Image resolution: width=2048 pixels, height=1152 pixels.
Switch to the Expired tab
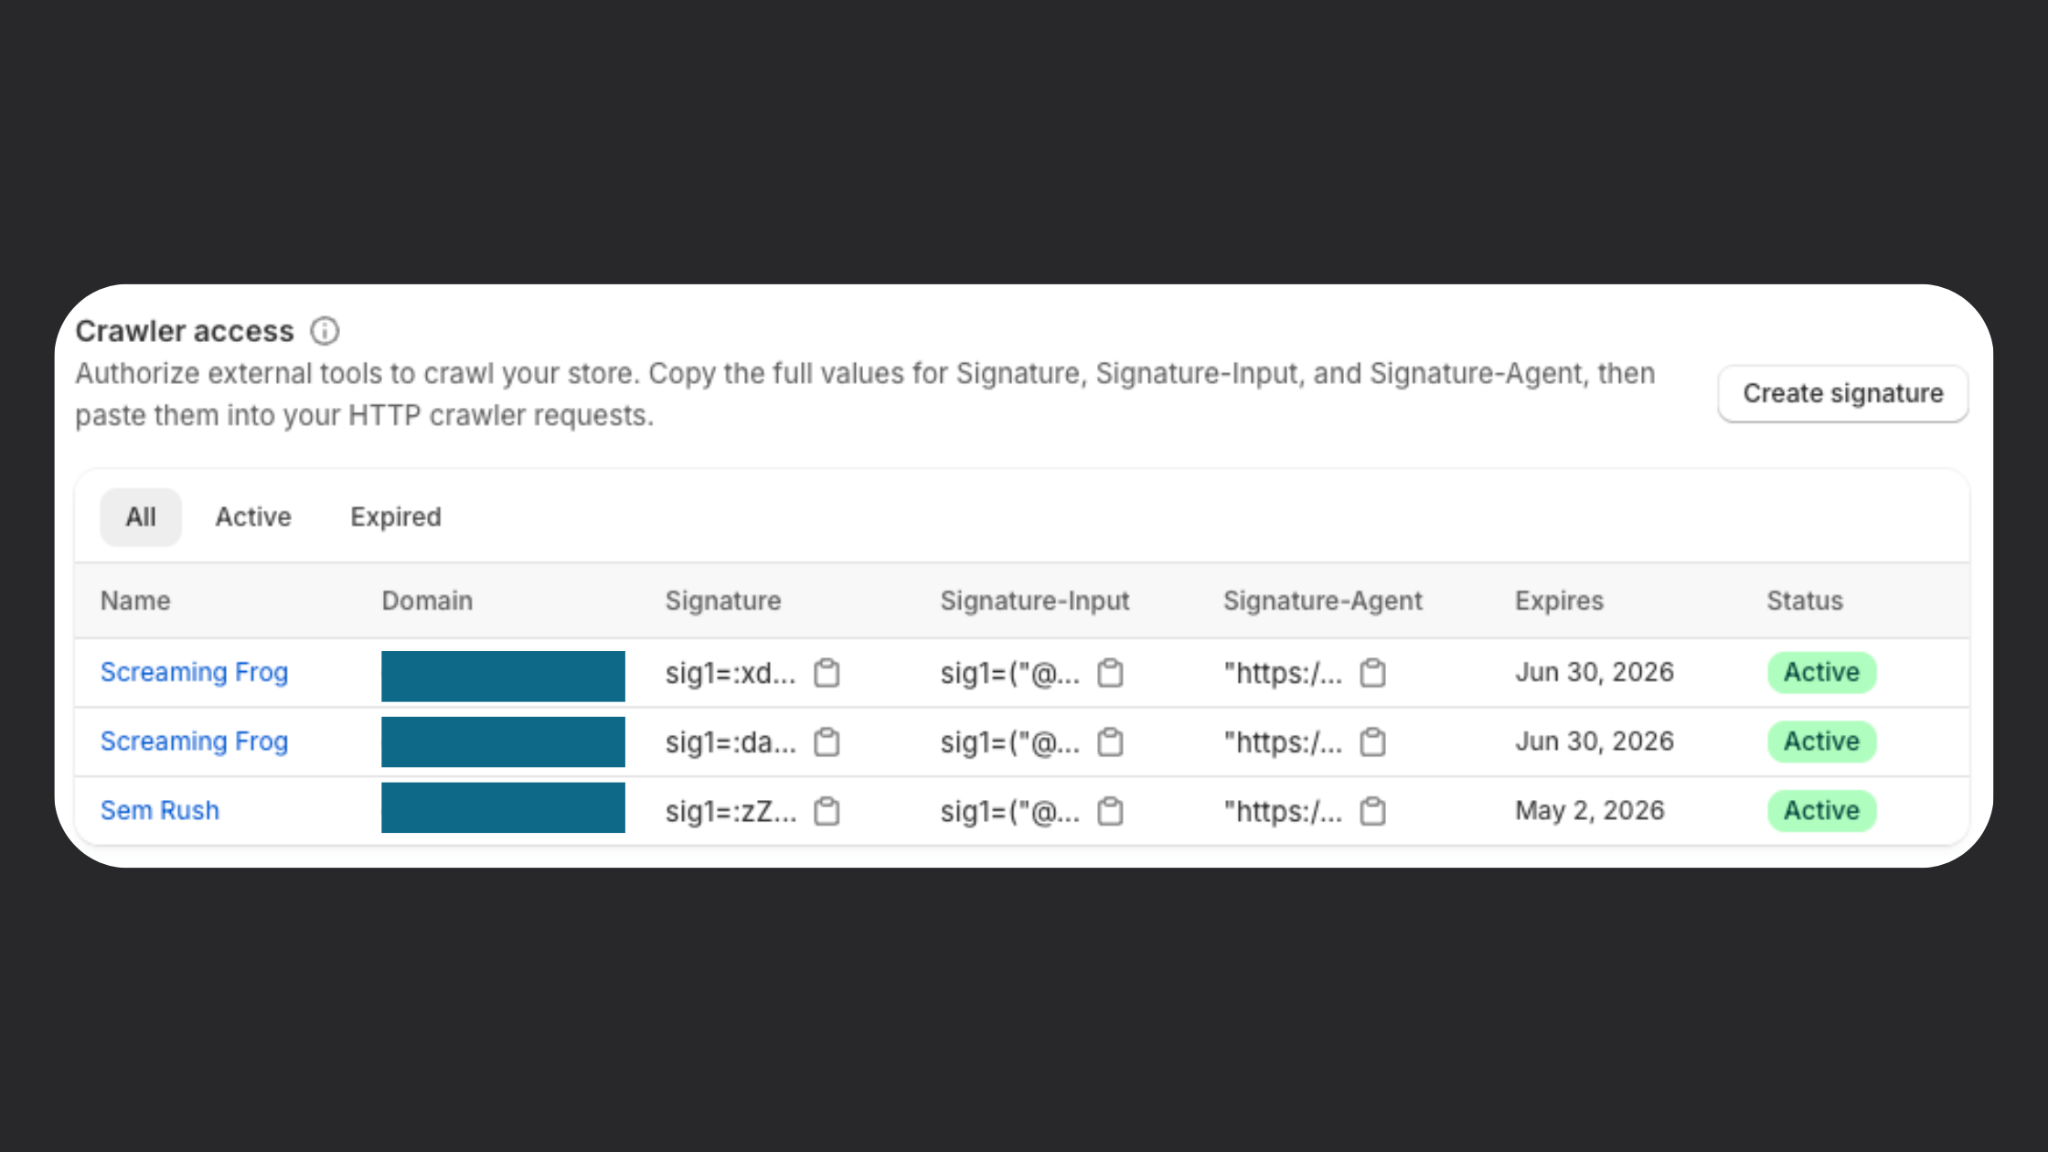coord(395,516)
